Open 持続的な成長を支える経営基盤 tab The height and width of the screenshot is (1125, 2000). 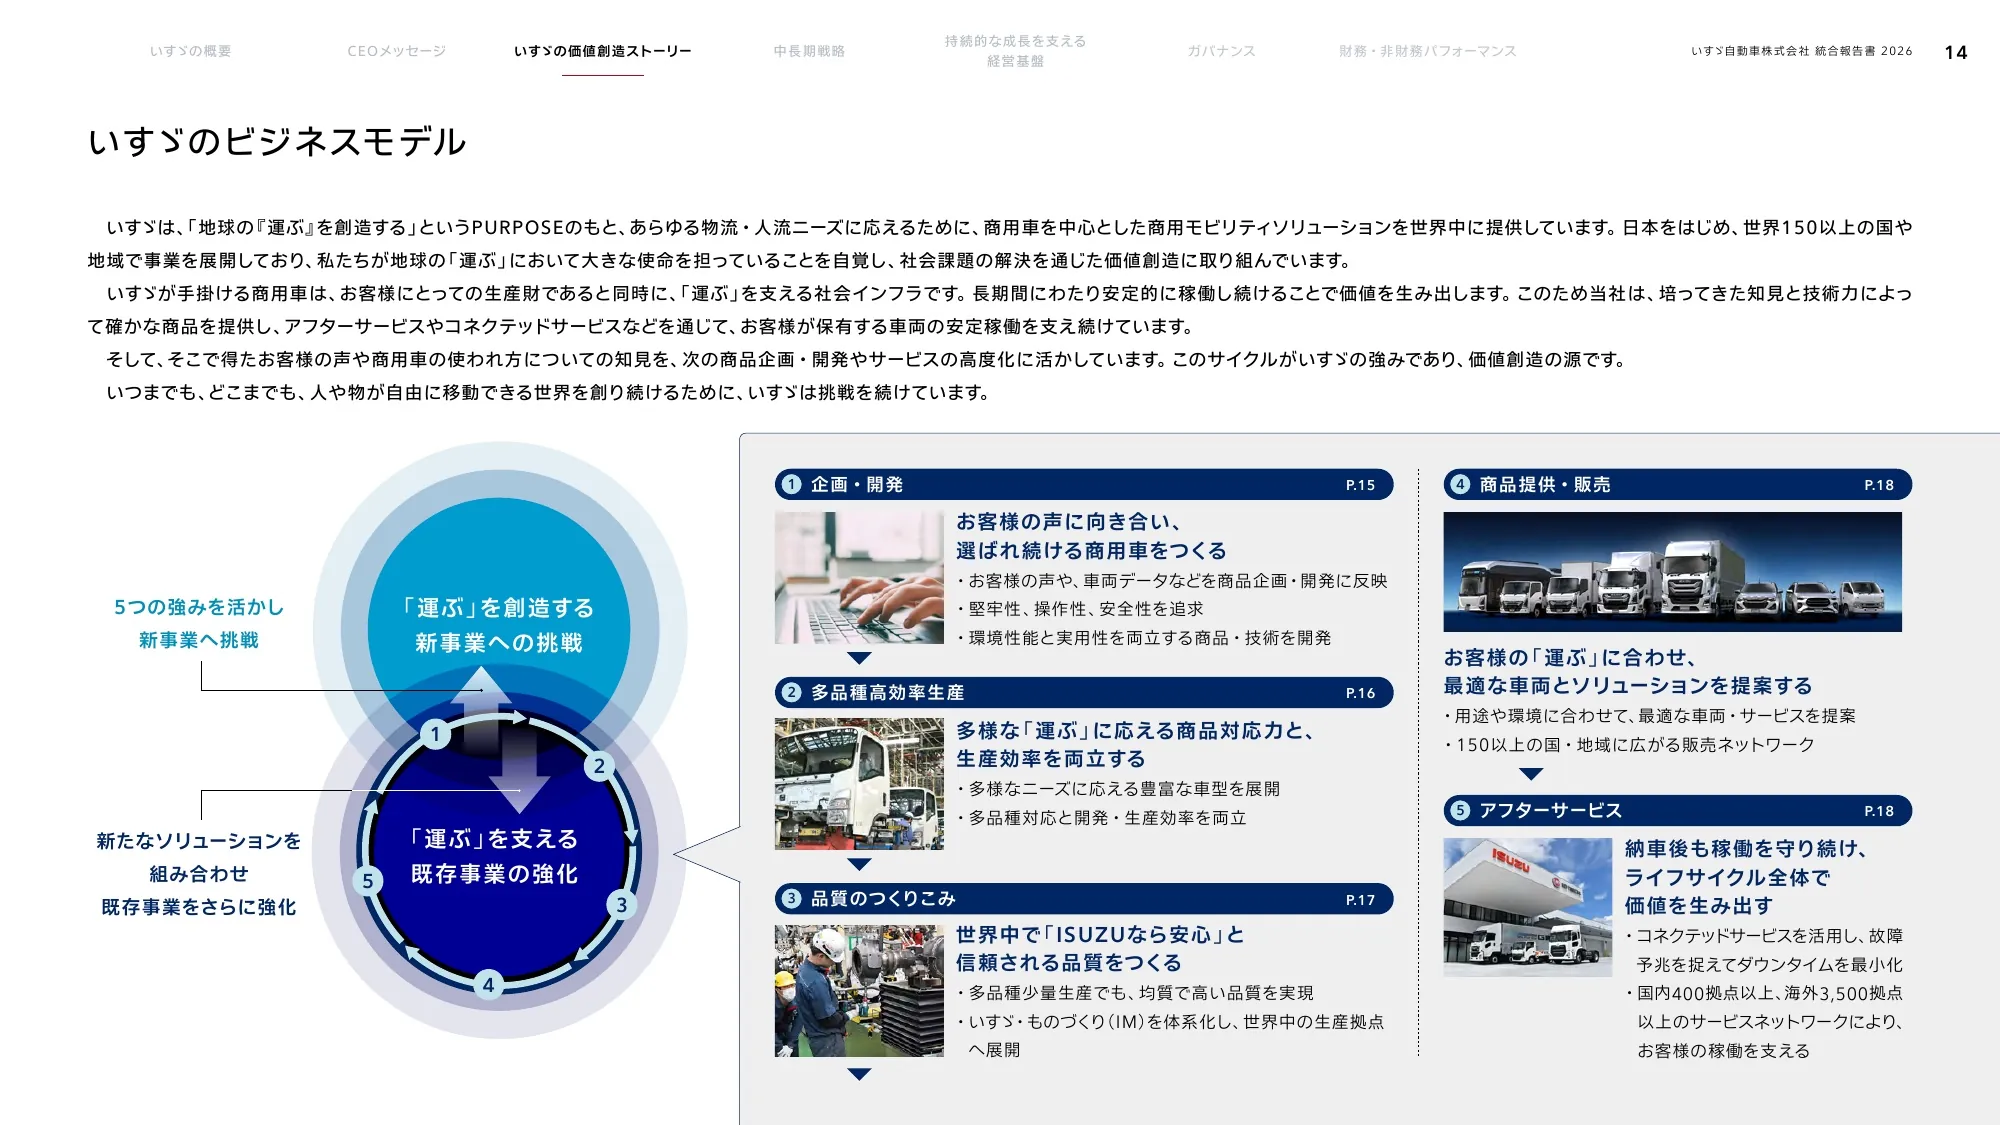pyautogui.click(x=1015, y=51)
